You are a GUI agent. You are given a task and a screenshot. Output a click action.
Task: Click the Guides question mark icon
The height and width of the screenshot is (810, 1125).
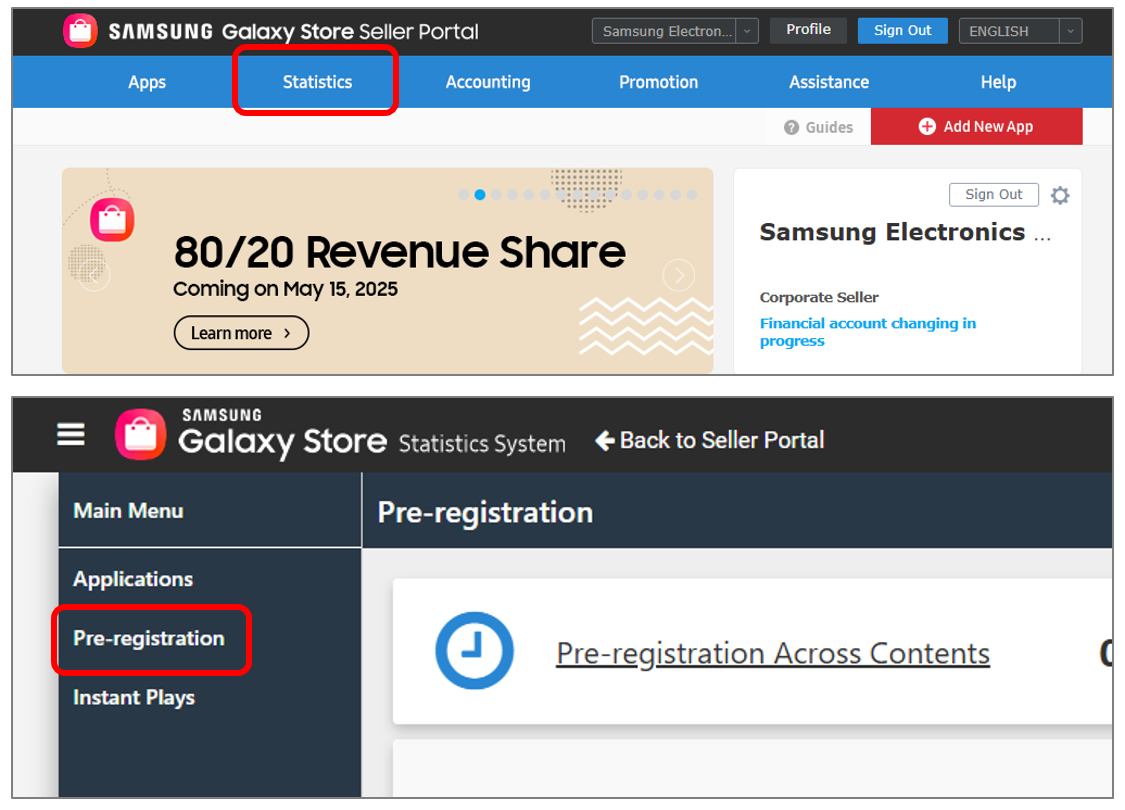[791, 128]
